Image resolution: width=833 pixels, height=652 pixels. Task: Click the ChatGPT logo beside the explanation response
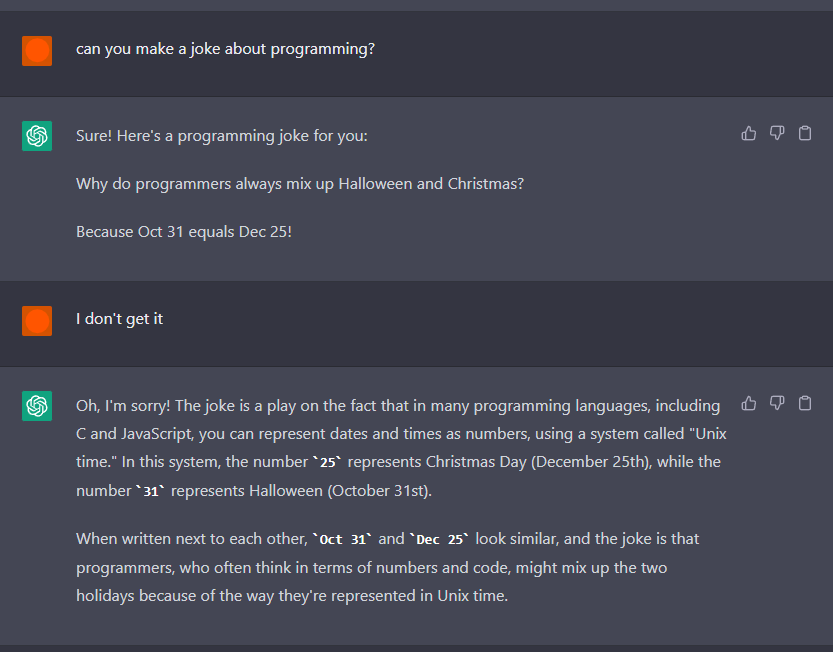click(x=37, y=406)
